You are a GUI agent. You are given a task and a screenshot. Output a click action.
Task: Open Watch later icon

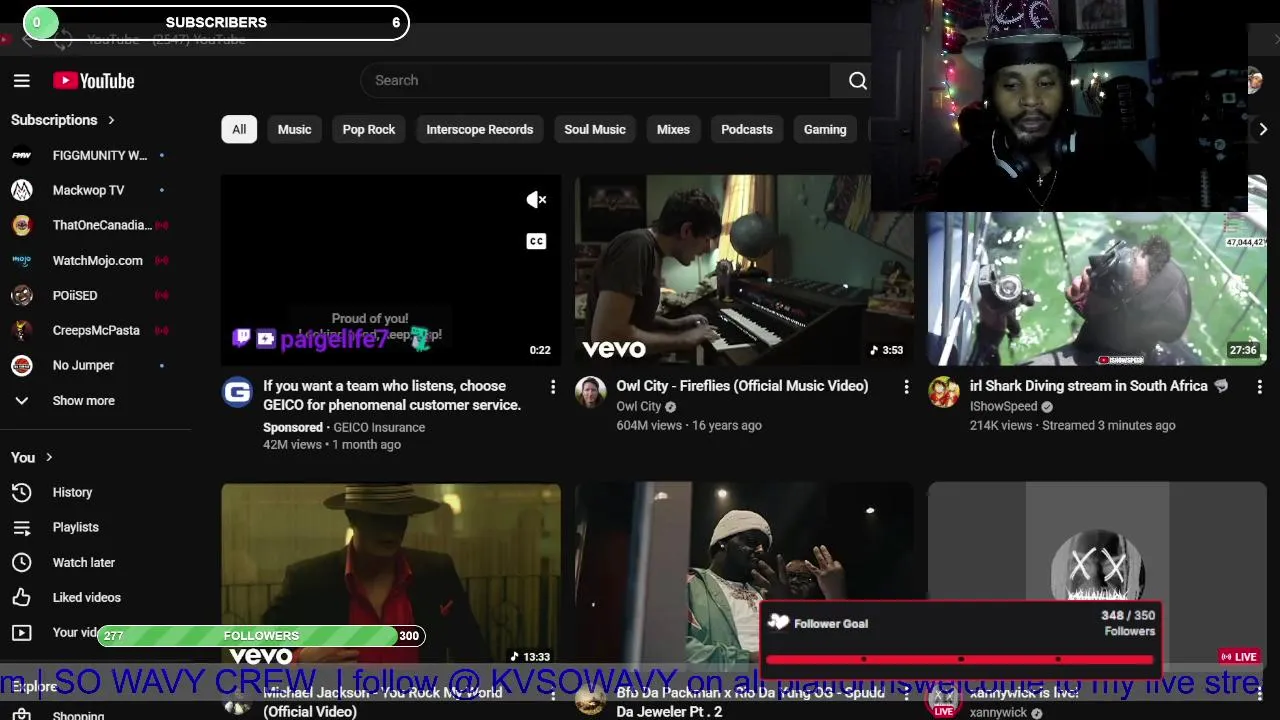[21, 562]
